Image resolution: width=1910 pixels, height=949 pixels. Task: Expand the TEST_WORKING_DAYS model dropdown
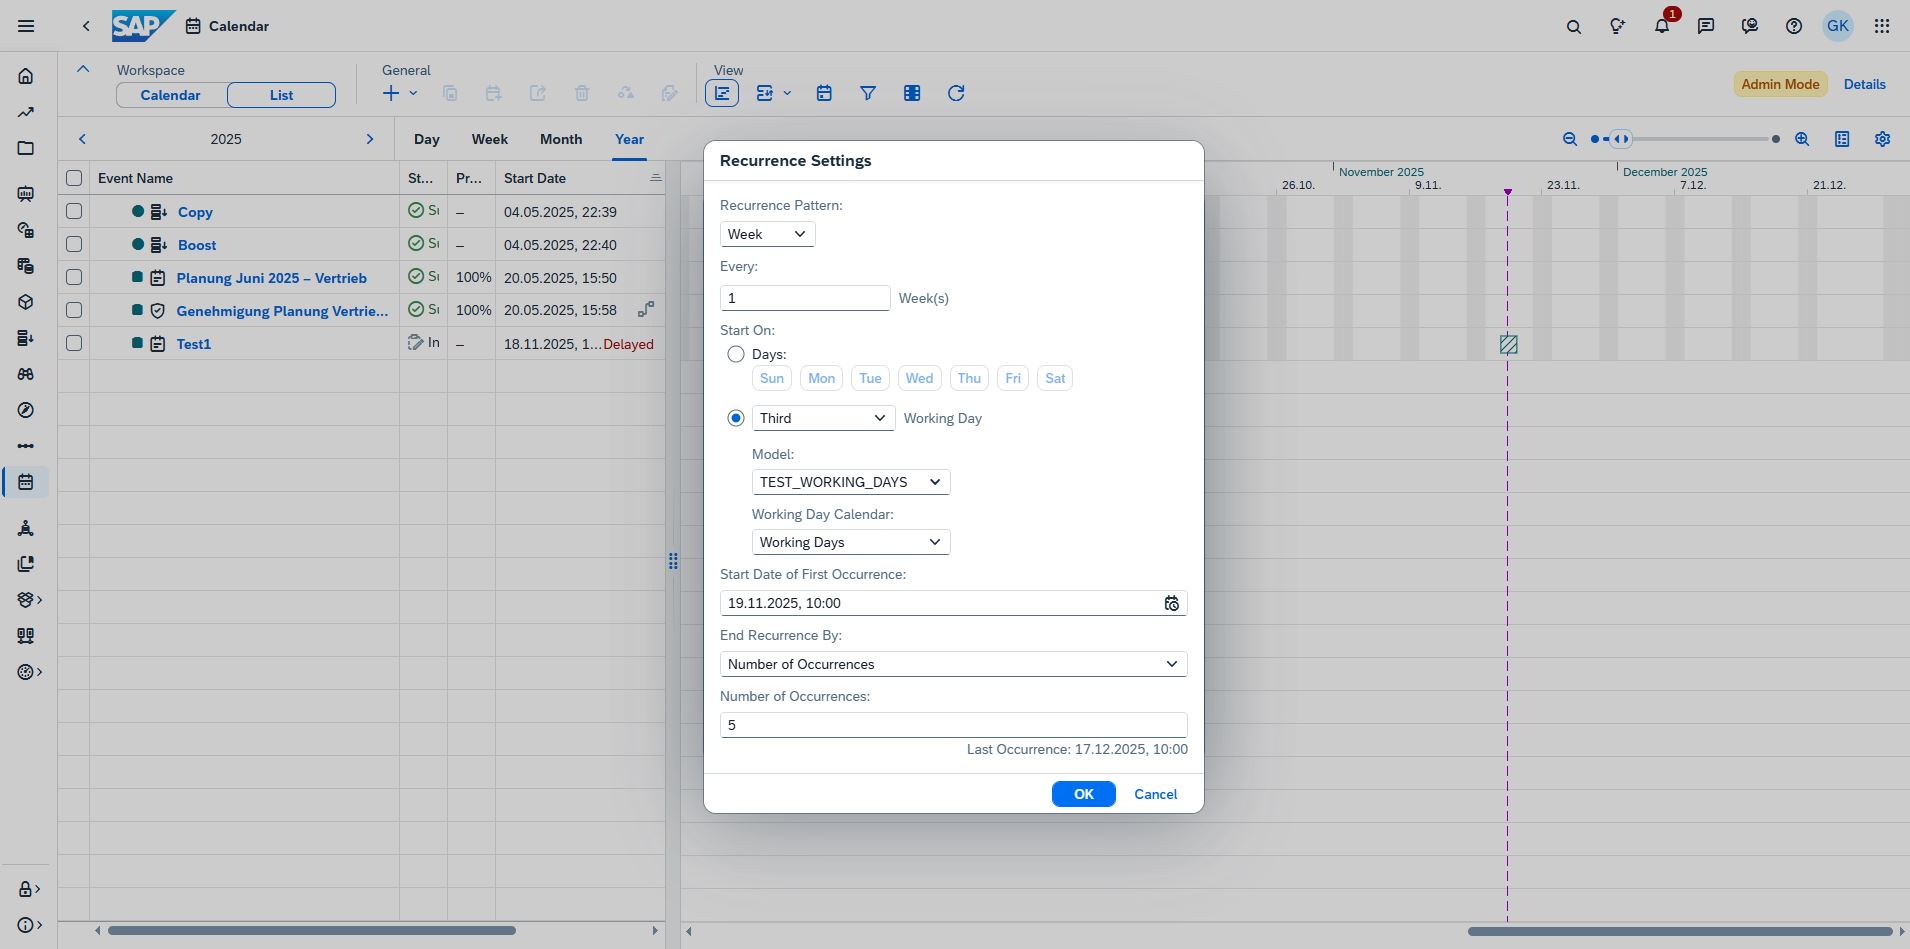850,482
